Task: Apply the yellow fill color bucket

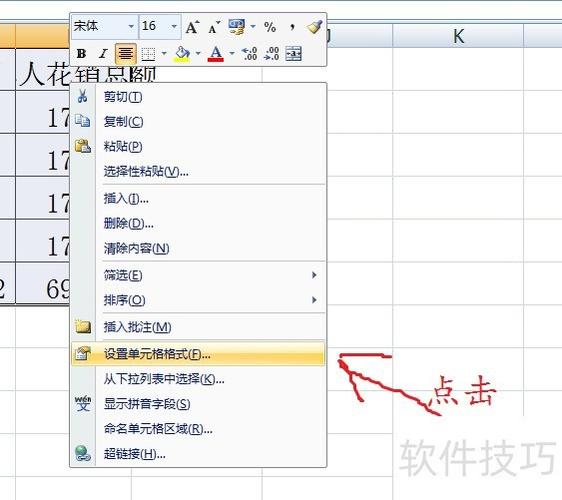Action: point(182,54)
